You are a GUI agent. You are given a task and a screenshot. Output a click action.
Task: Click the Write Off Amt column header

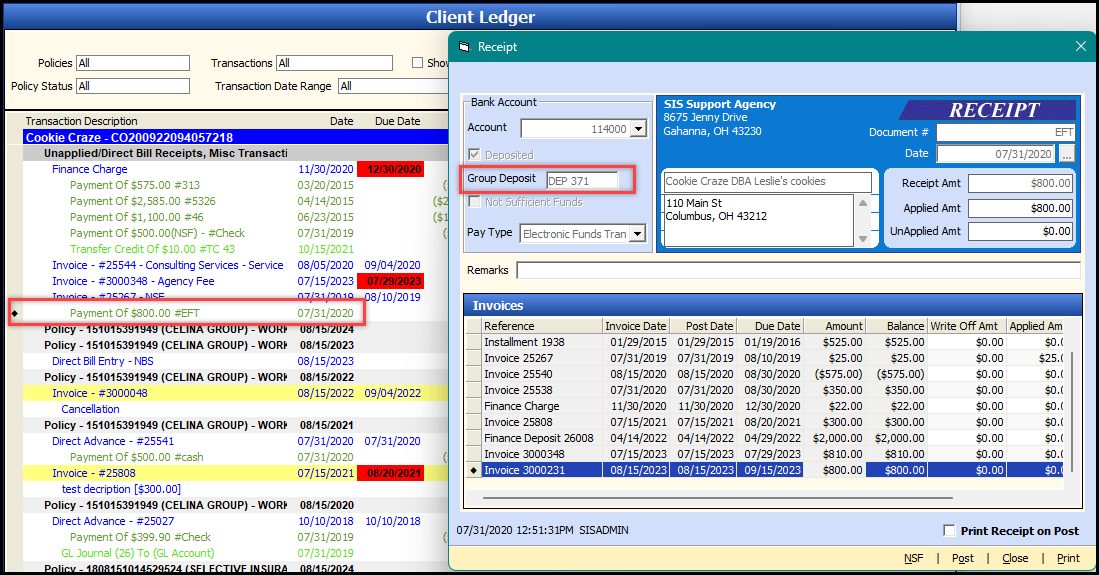(x=967, y=326)
